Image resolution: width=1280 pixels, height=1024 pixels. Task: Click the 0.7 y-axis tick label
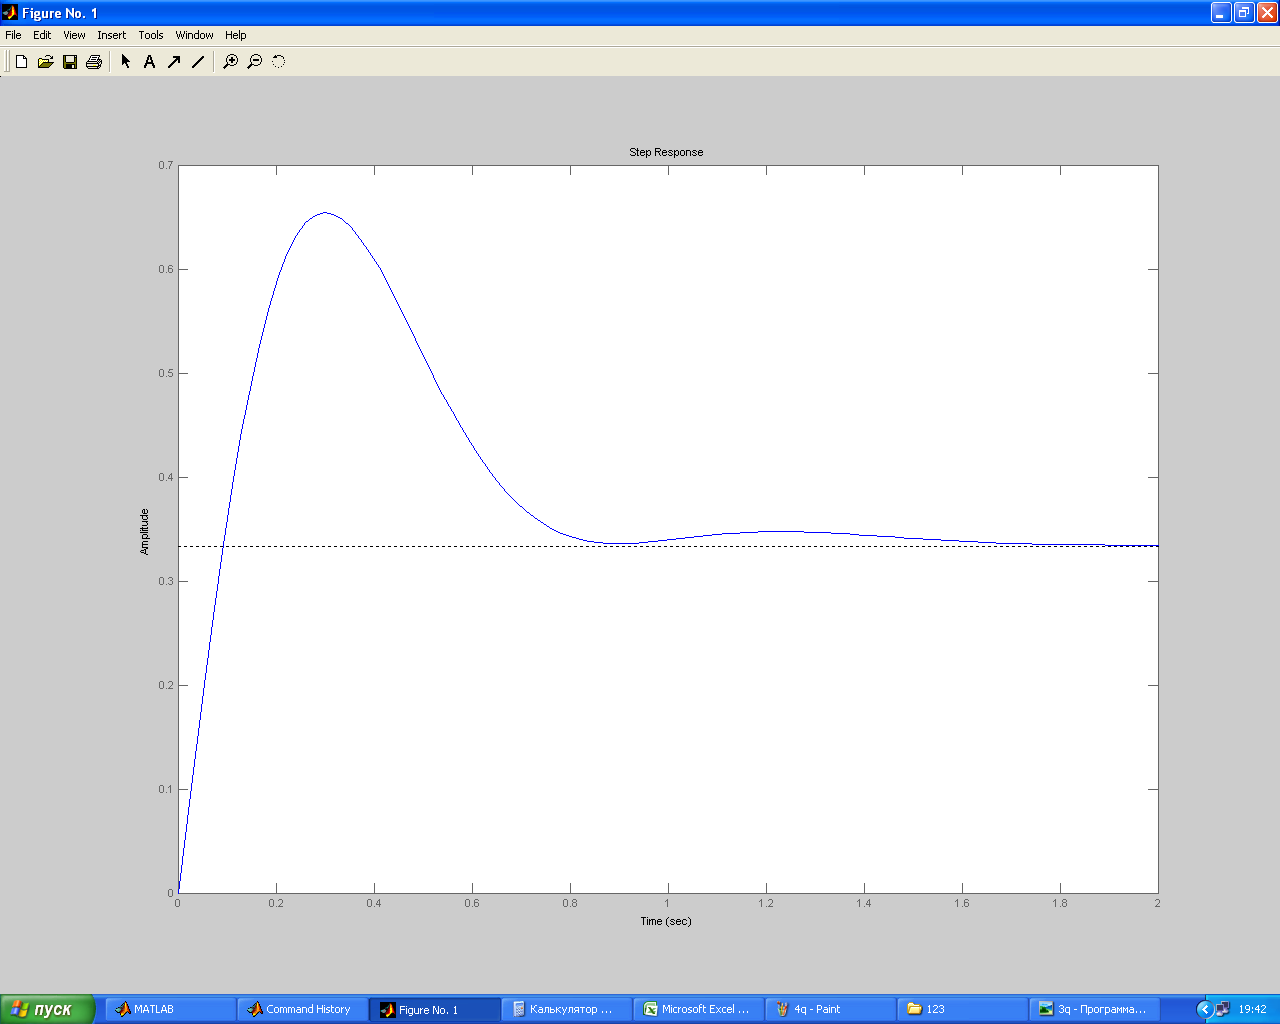(166, 165)
